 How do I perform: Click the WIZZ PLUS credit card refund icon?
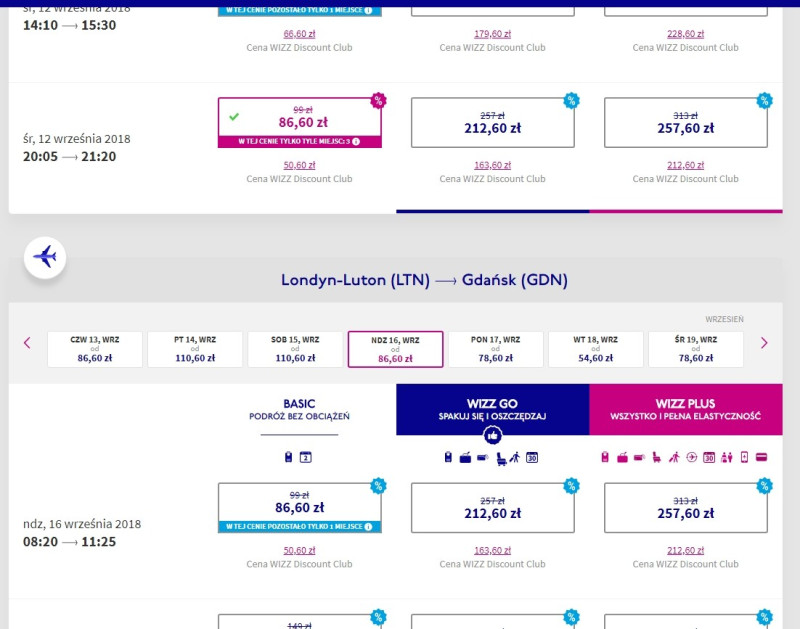coord(761,457)
